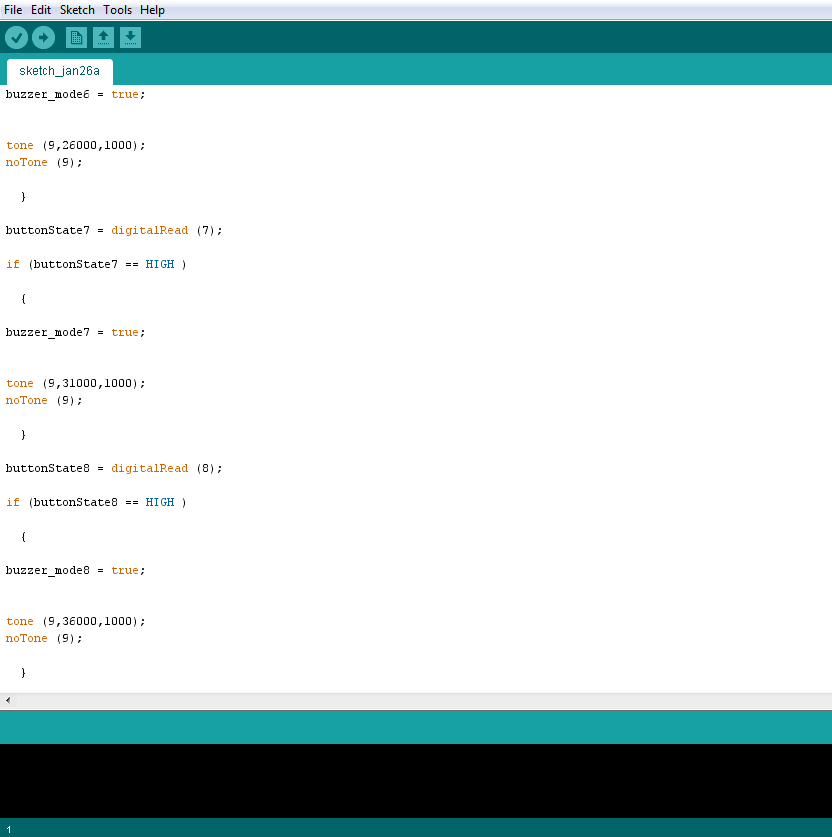The image size is (832, 837).
Task: Click the last 'noTone (9);' line
Action: click(x=44, y=638)
